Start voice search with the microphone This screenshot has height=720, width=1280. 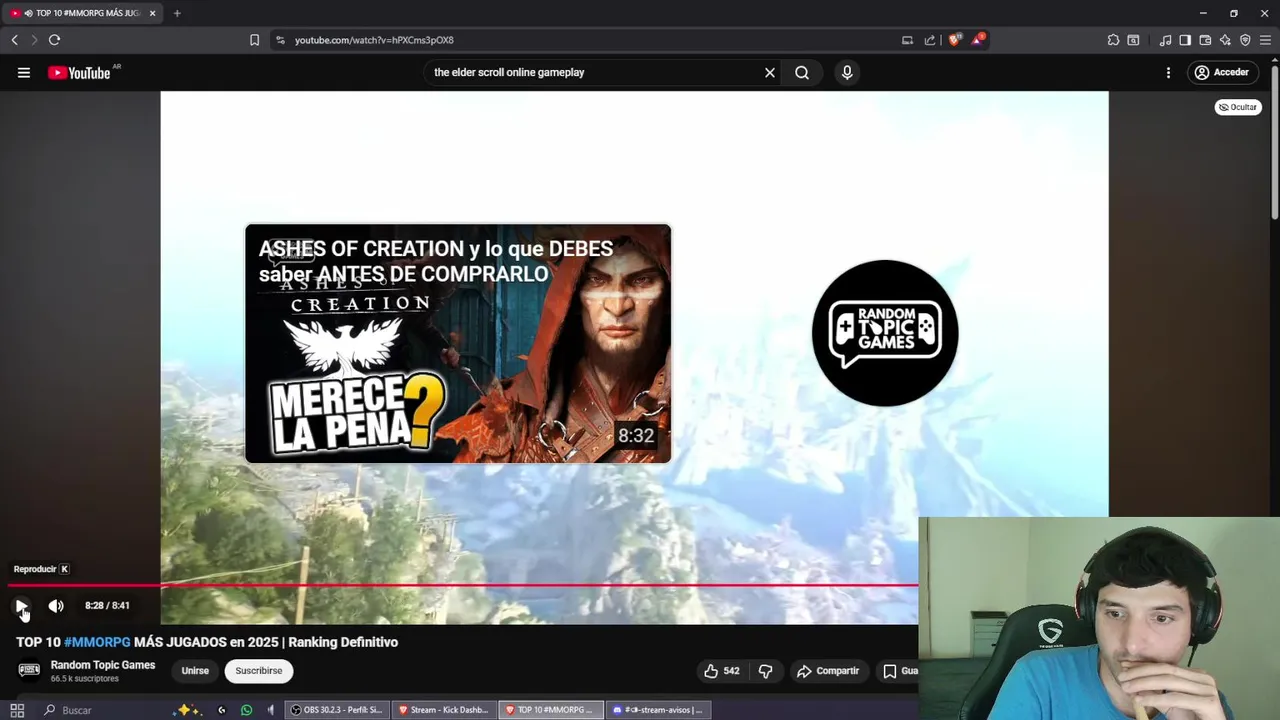click(847, 72)
